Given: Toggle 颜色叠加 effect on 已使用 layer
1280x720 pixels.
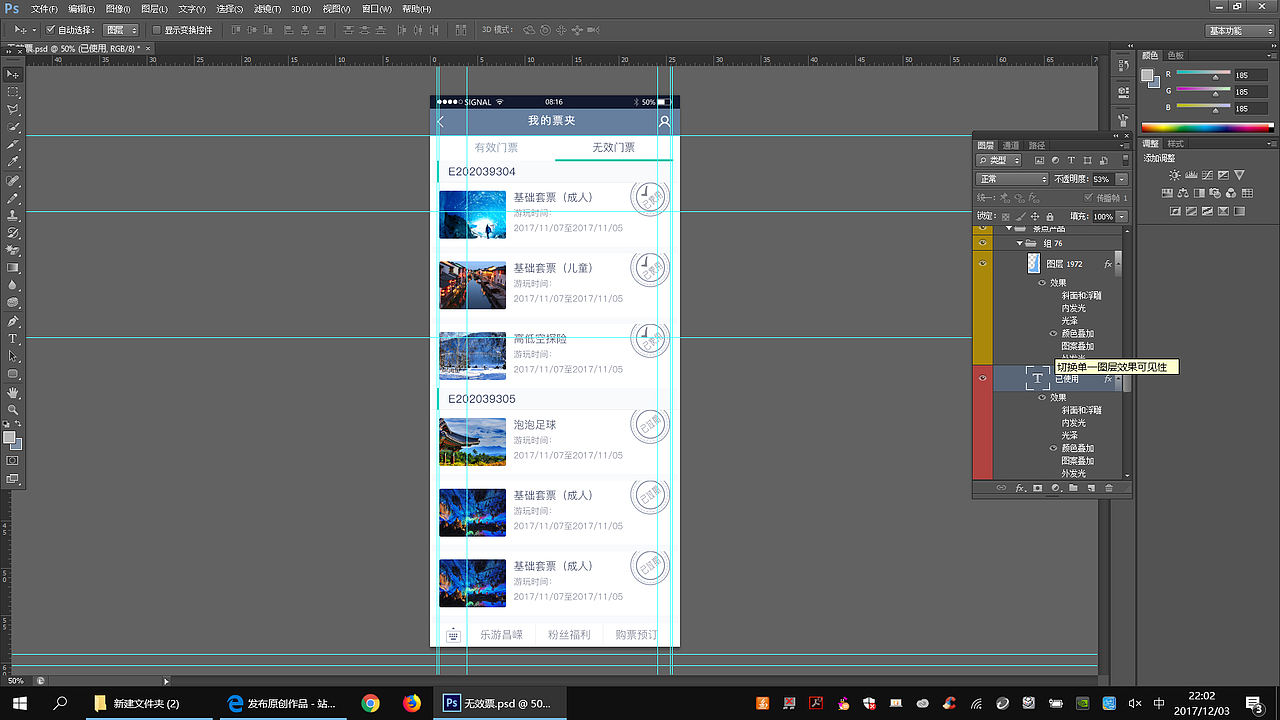Looking at the screenshot, I should click(1053, 448).
